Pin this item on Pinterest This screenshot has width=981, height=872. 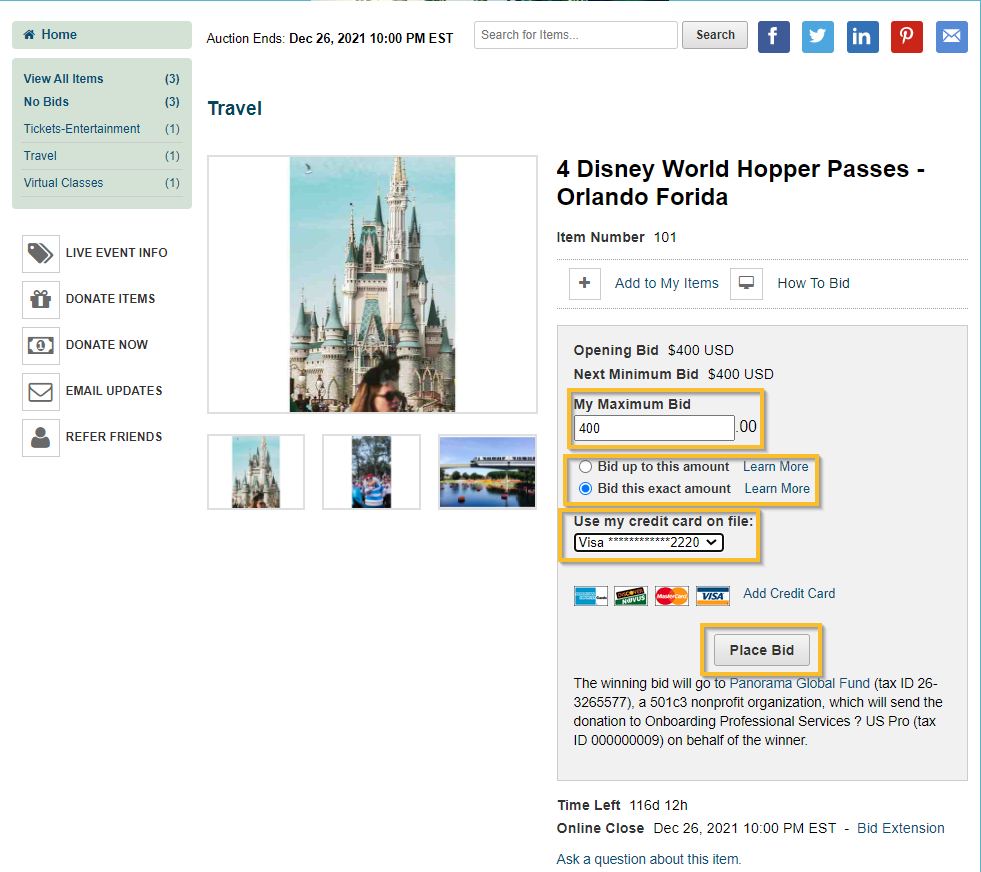(907, 37)
